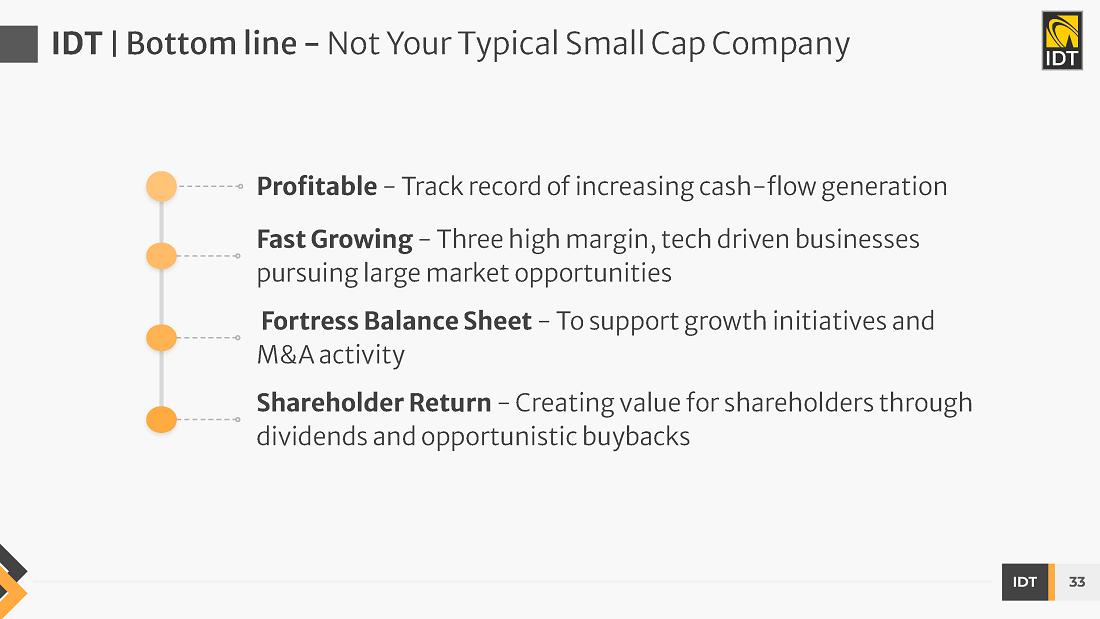
Task: Click the "IDT | Bottom line" title text
Action: [x=175, y=44]
